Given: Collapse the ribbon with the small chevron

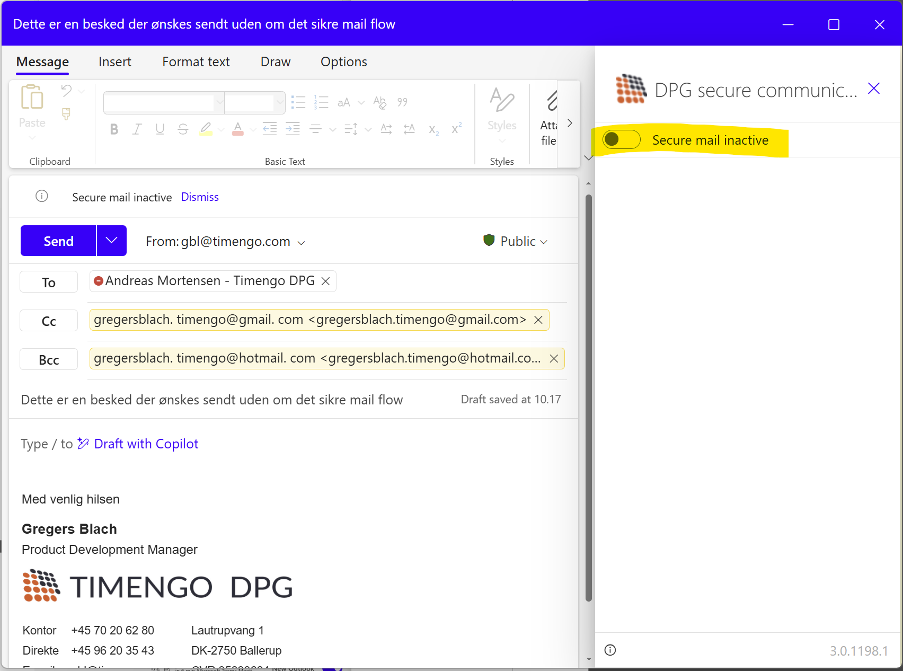Looking at the screenshot, I should (x=588, y=158).
